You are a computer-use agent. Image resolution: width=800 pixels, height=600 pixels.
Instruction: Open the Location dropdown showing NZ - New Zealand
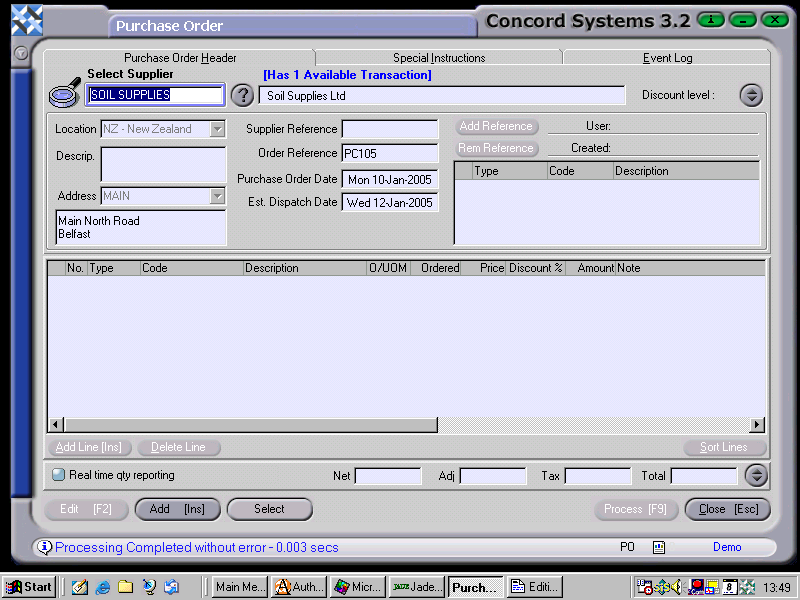218,129
